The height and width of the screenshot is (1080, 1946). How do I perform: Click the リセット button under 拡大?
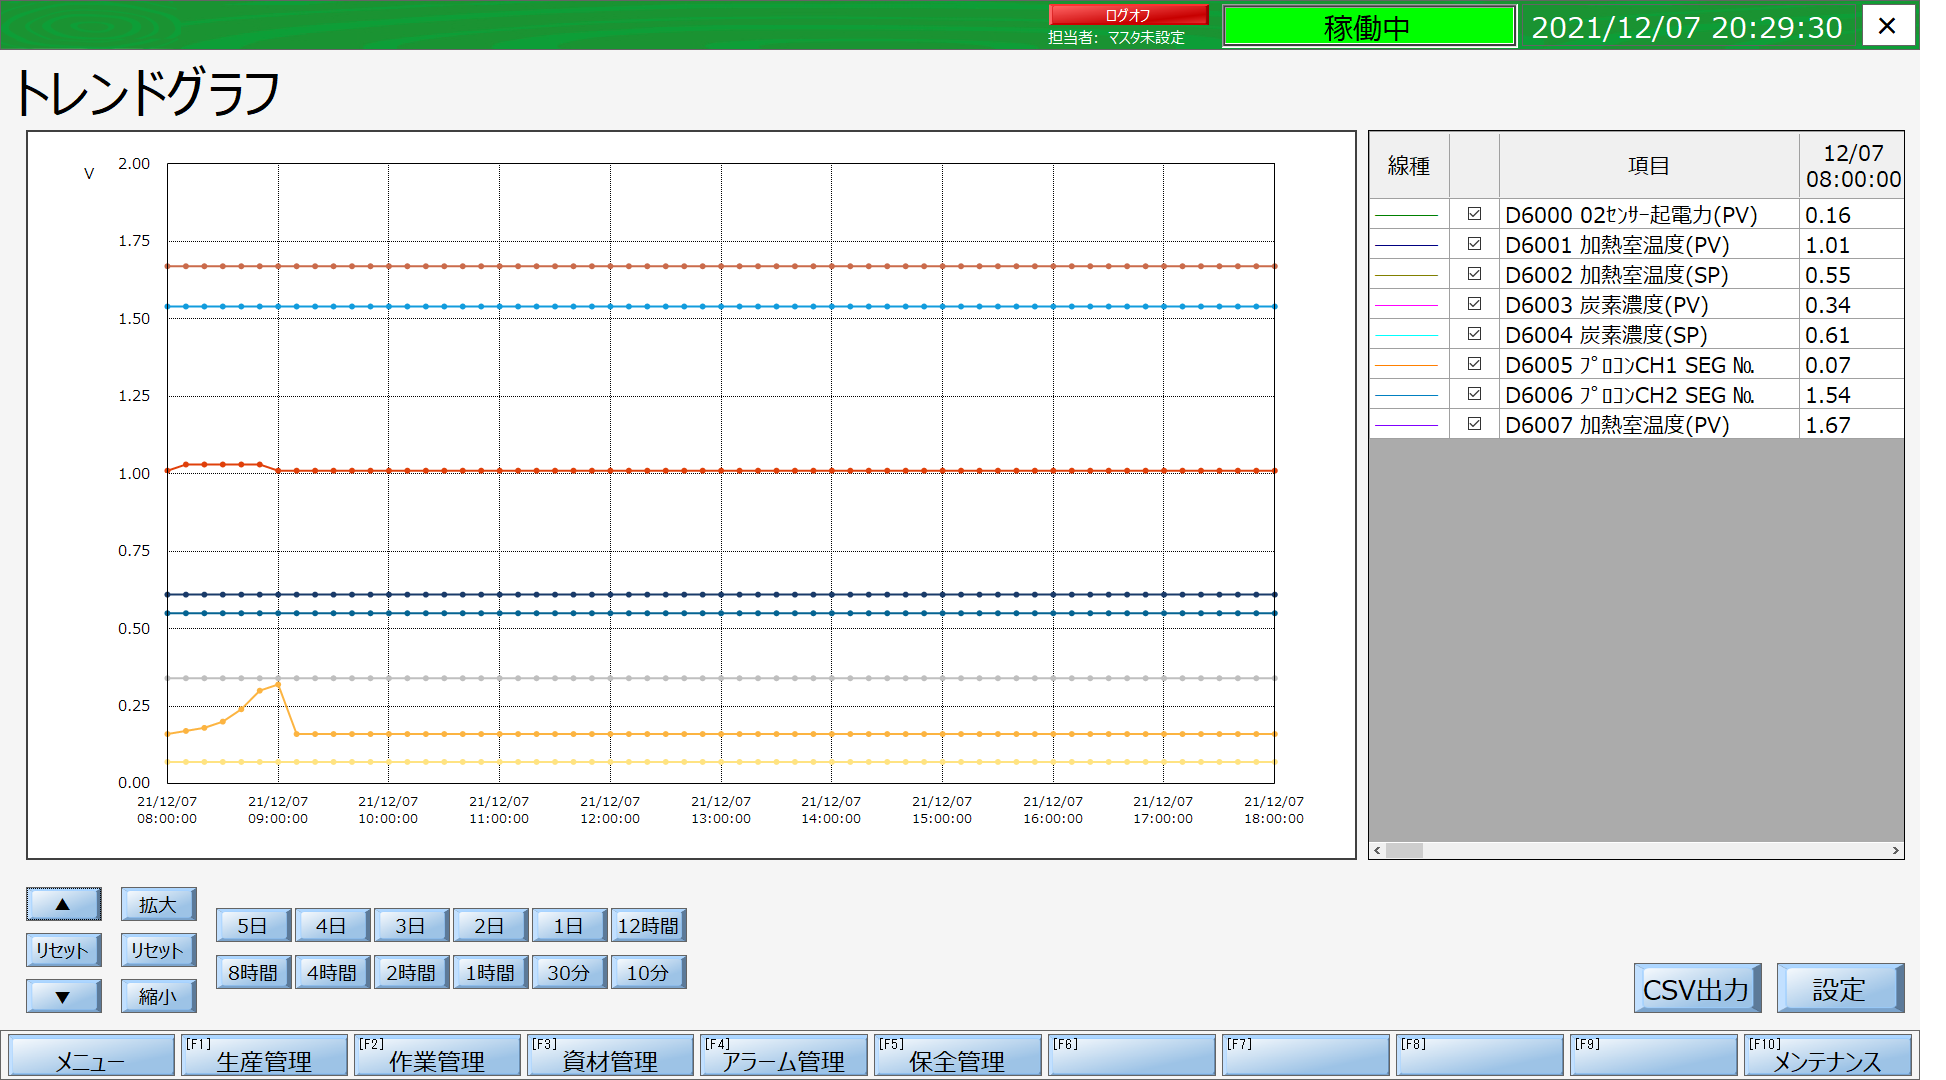158,950
